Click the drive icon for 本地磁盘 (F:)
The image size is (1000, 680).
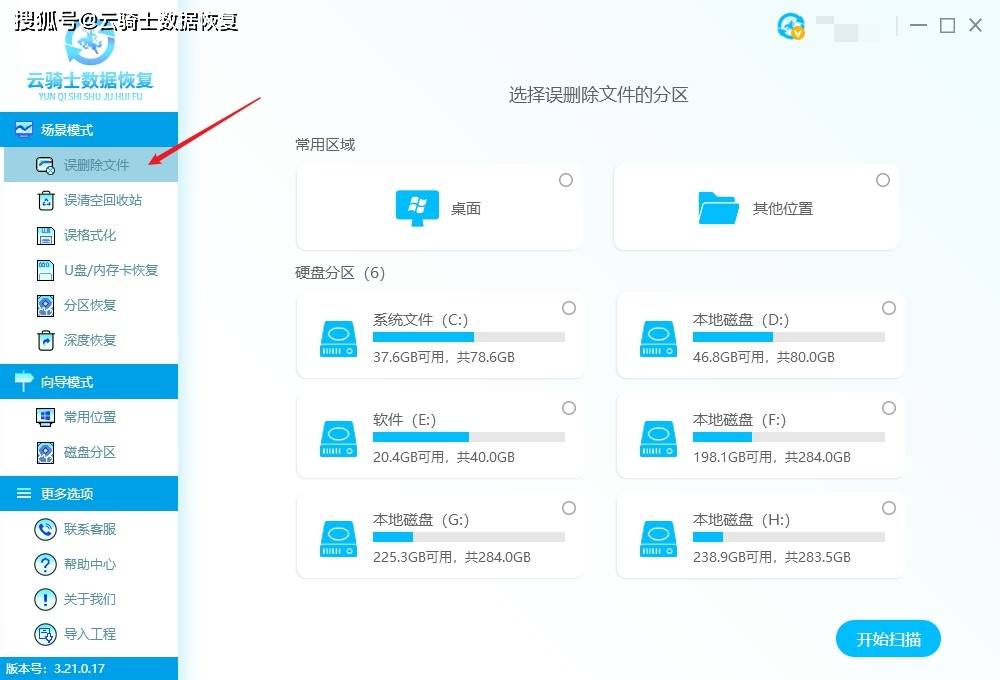pyautogui.click(x=659, y=439)
